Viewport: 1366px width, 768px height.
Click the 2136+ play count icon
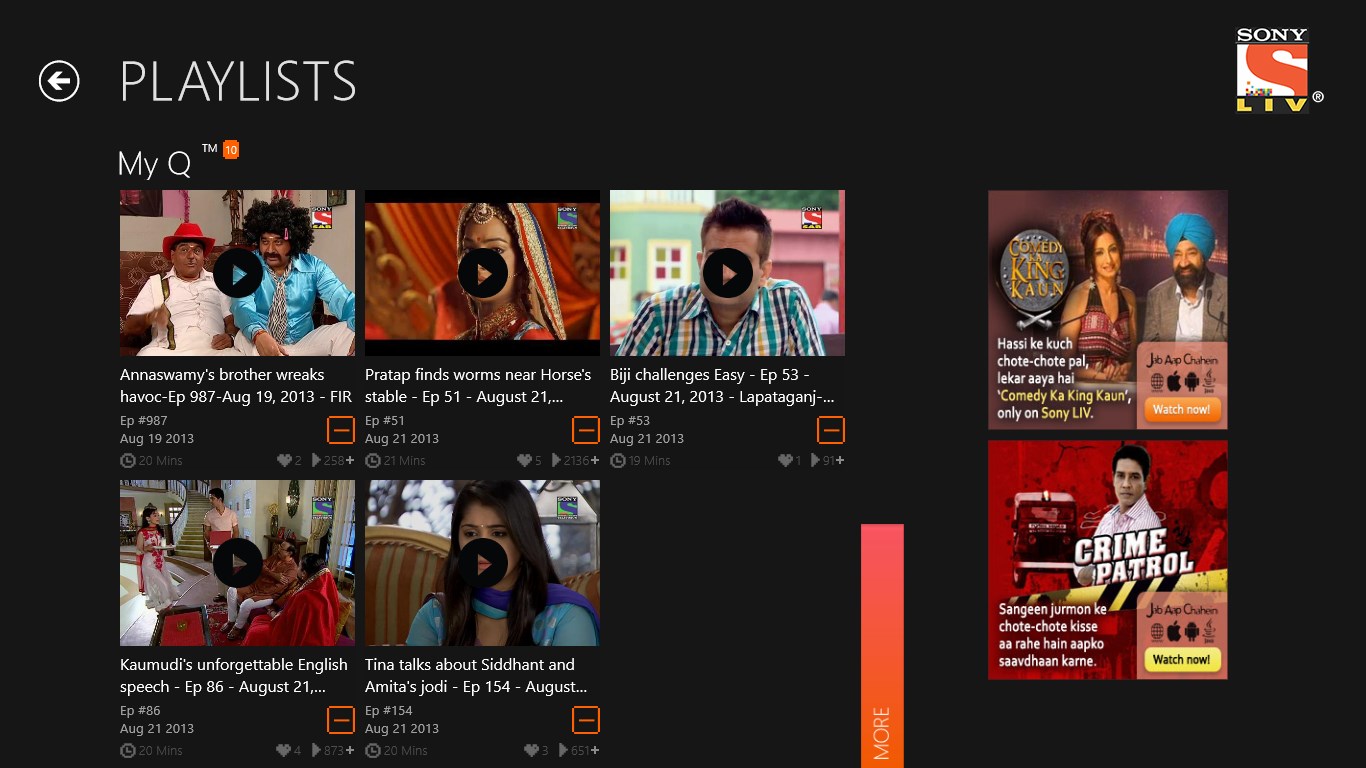tap(557, 460)
